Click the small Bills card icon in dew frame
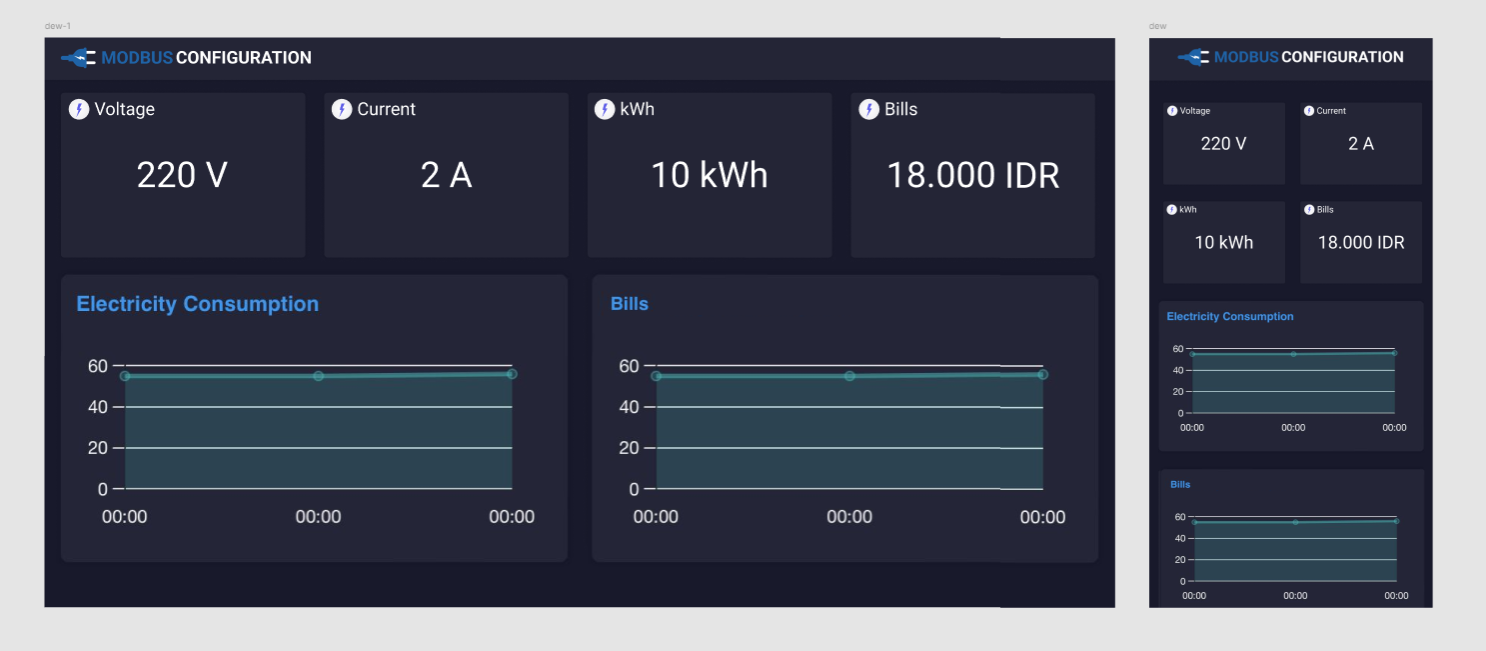This screenshot has height=651, width=1486. (1309, 210)
